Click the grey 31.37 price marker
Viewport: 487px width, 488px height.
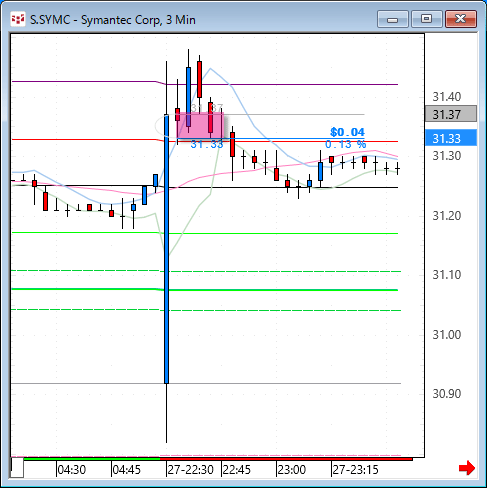click(451, 114)
